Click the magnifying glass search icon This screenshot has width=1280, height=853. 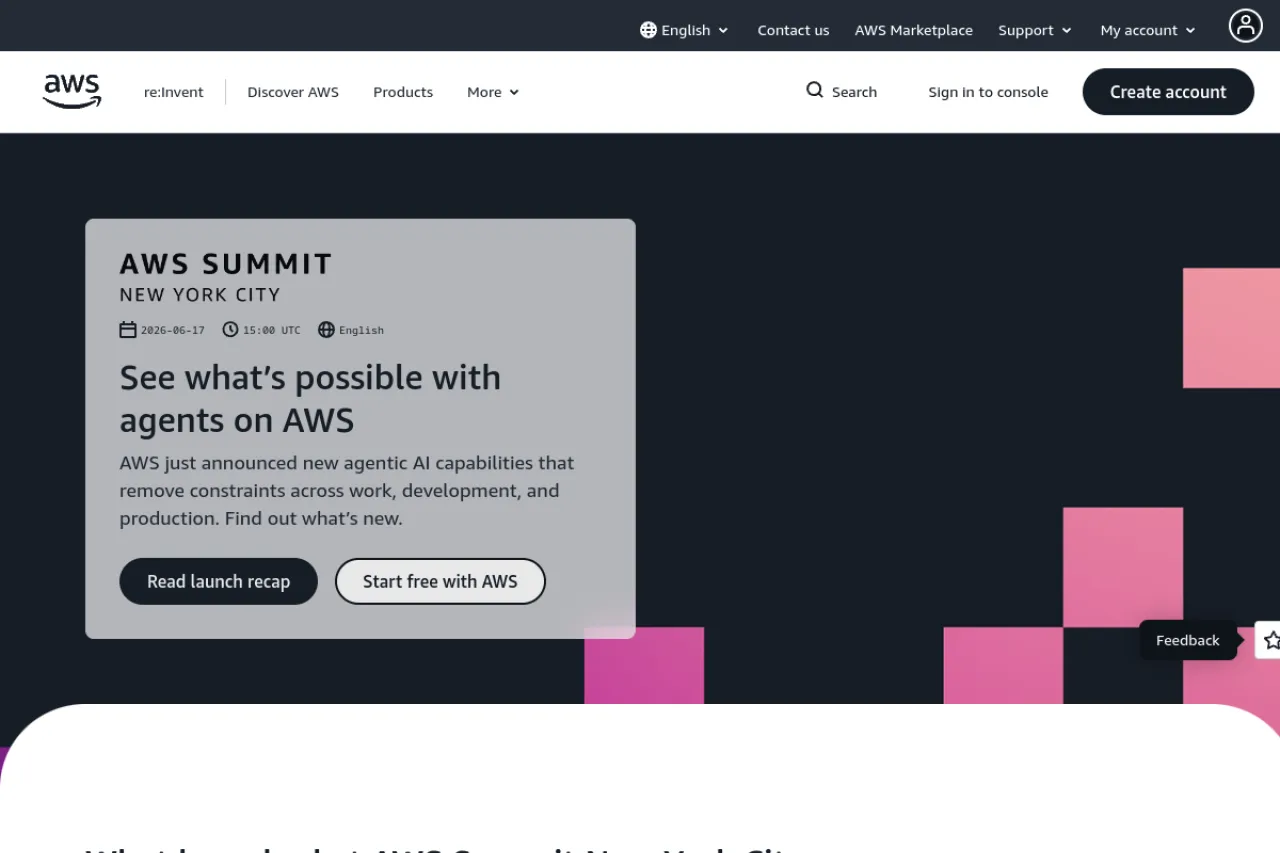tap(815, 90)
